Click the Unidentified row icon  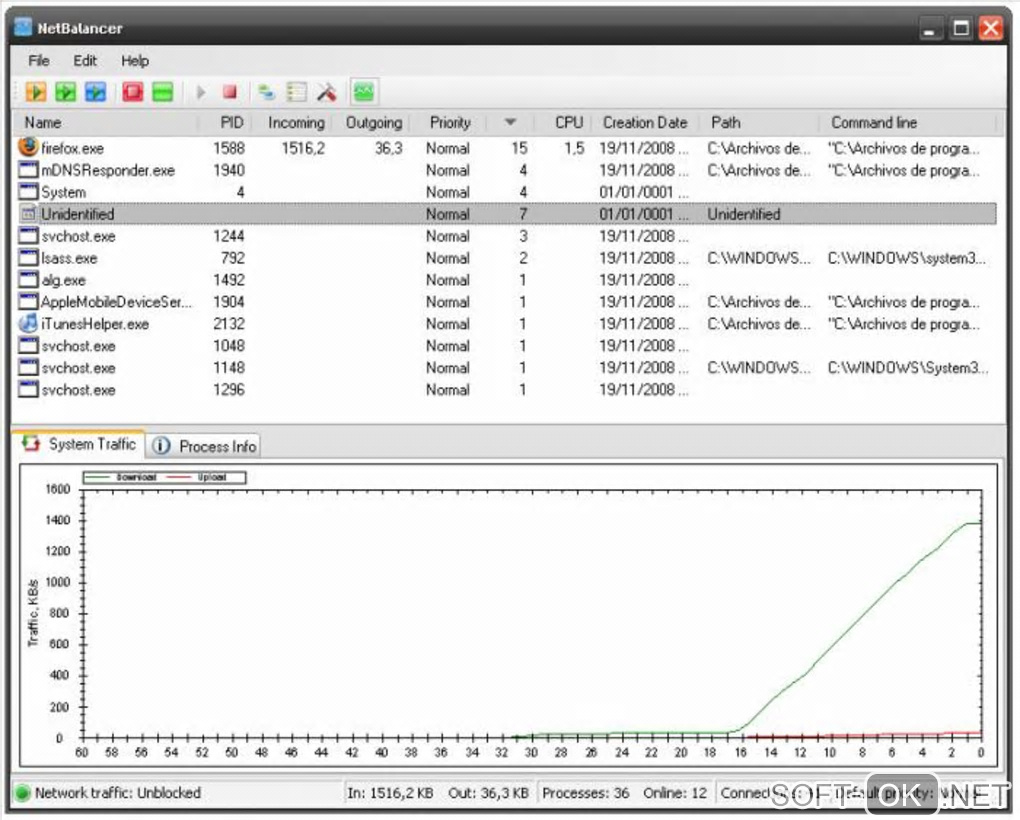(x=28, y=213)
